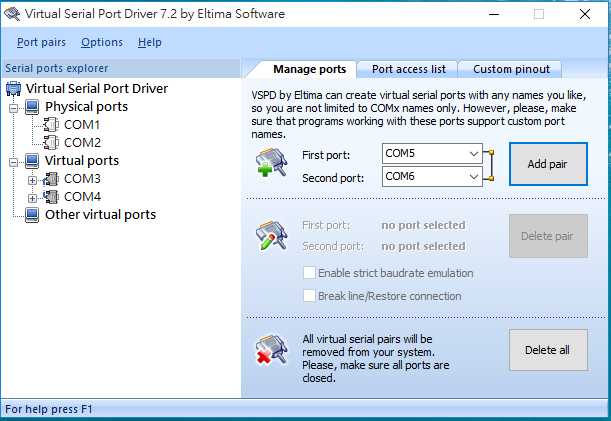This screenshot has width=611, height=421.
Task: Switch to the Port access list tab
Action: [409, 69]
